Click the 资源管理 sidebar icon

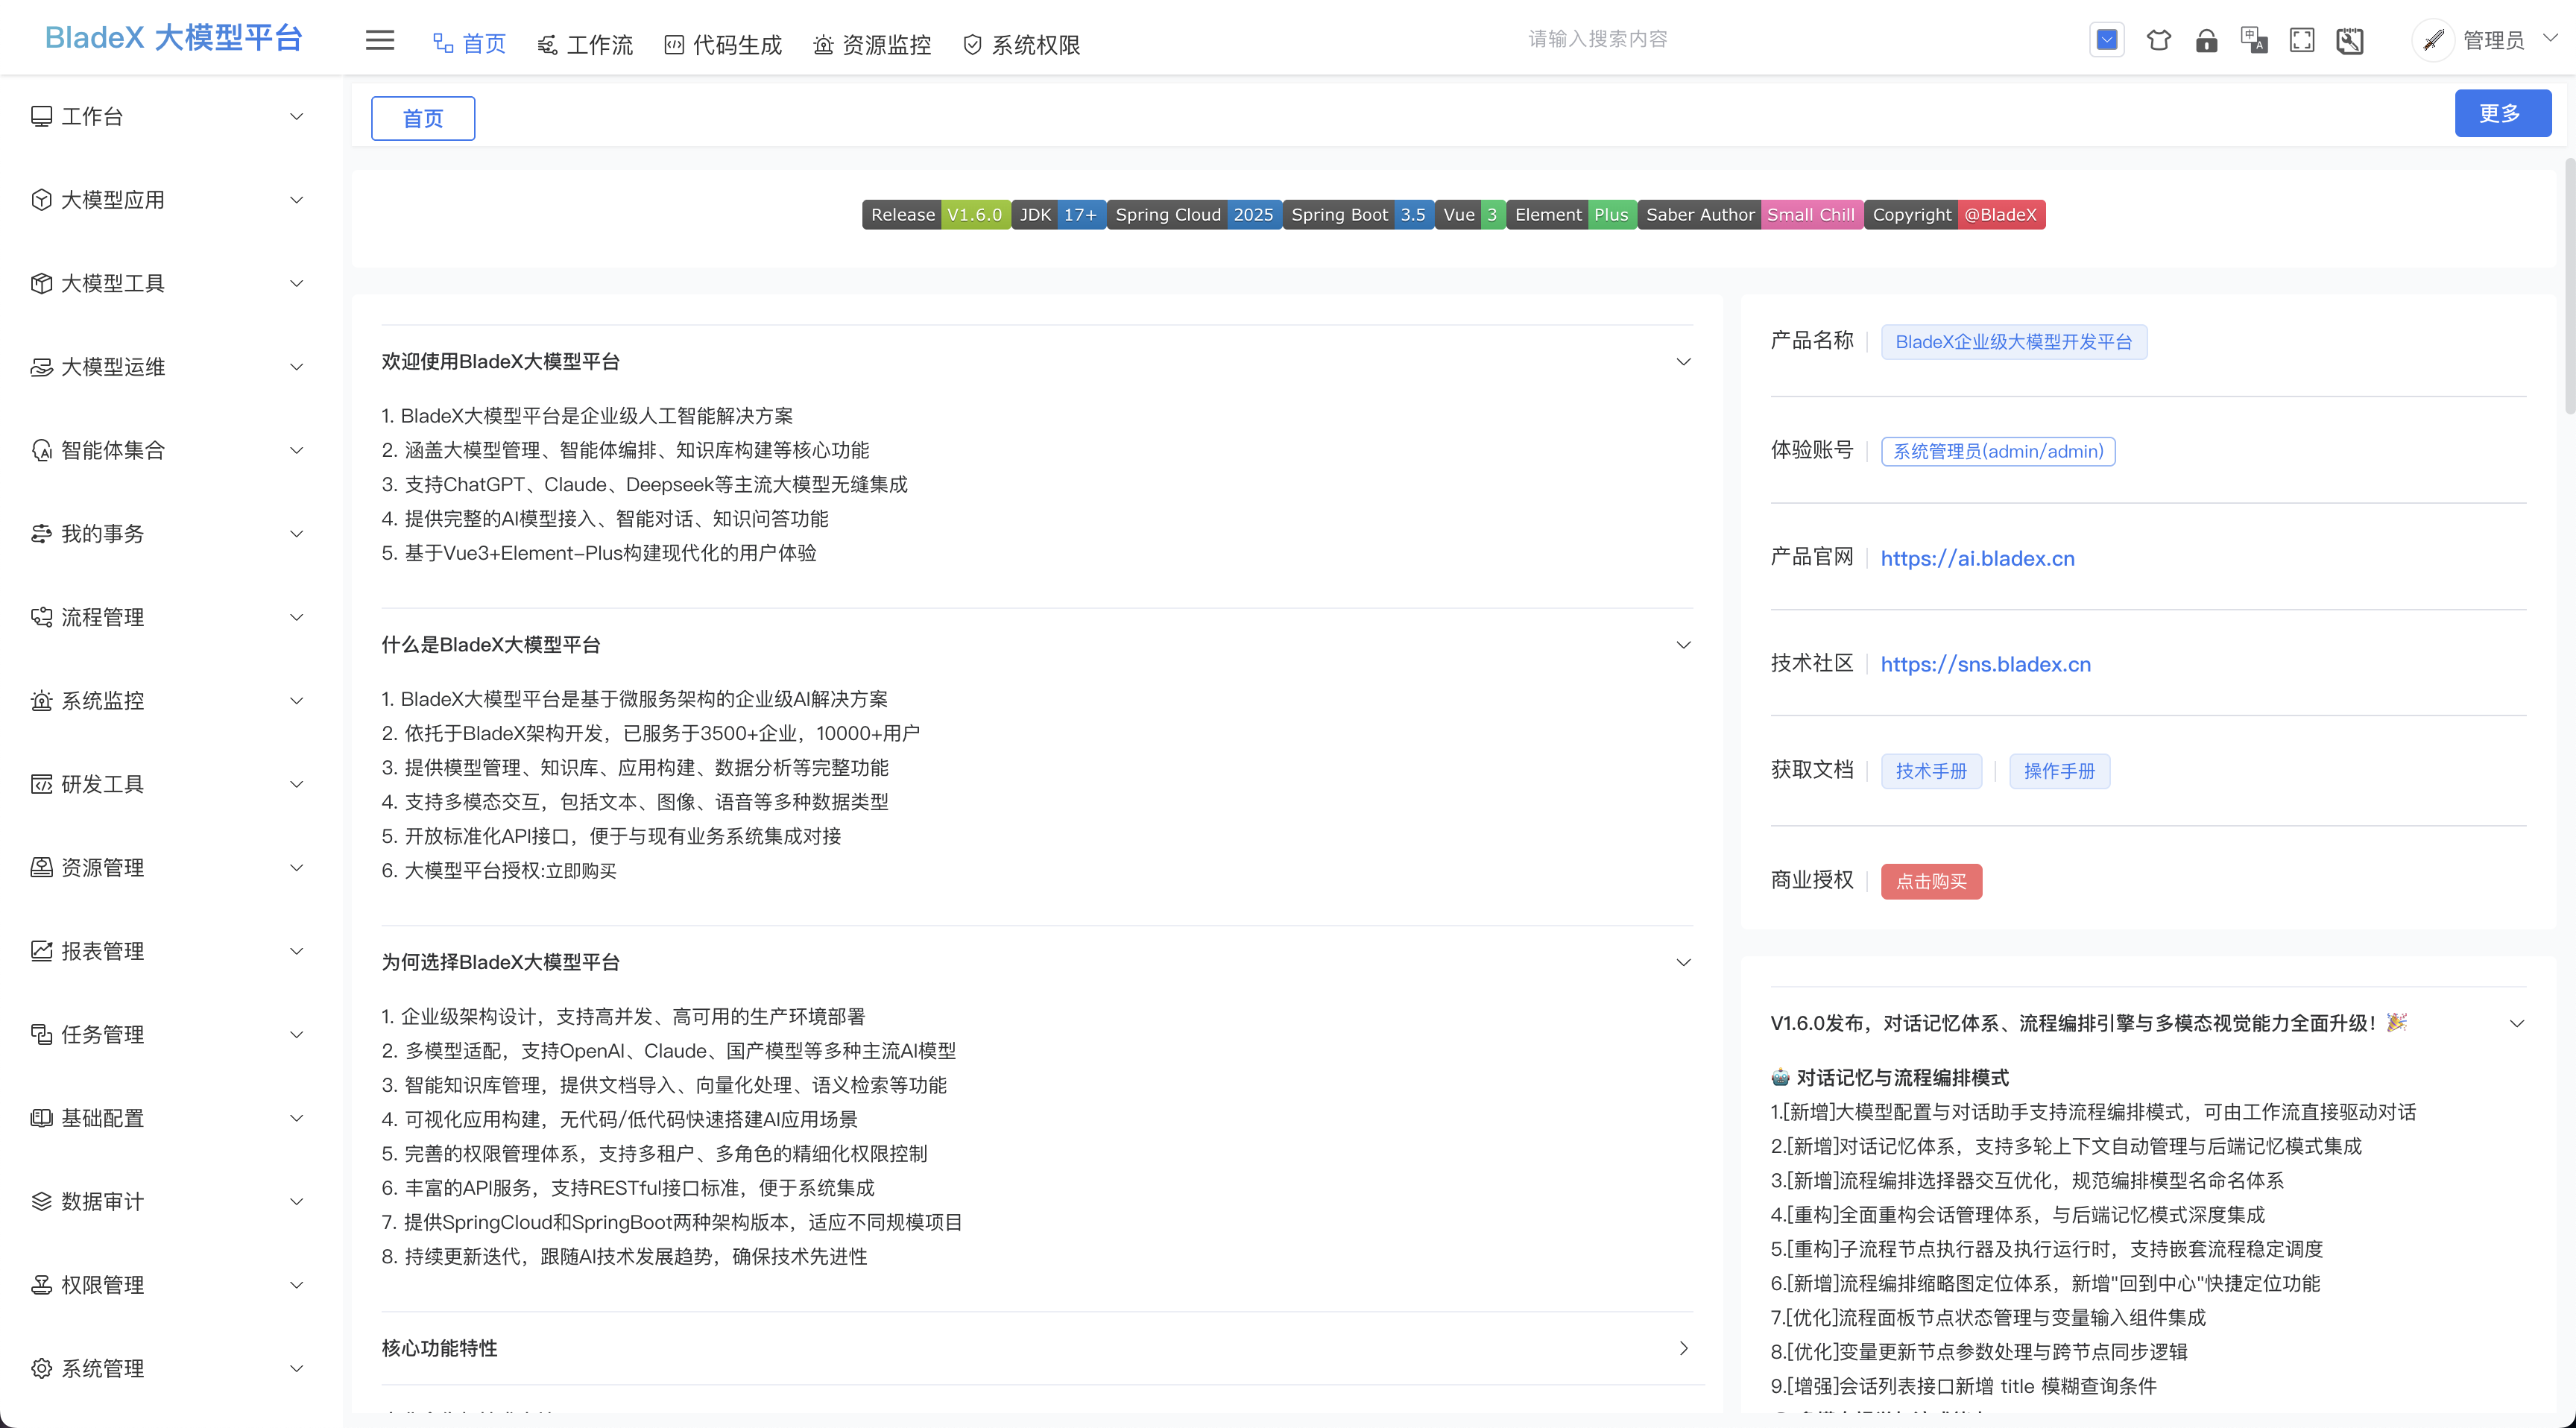[41, 867]
